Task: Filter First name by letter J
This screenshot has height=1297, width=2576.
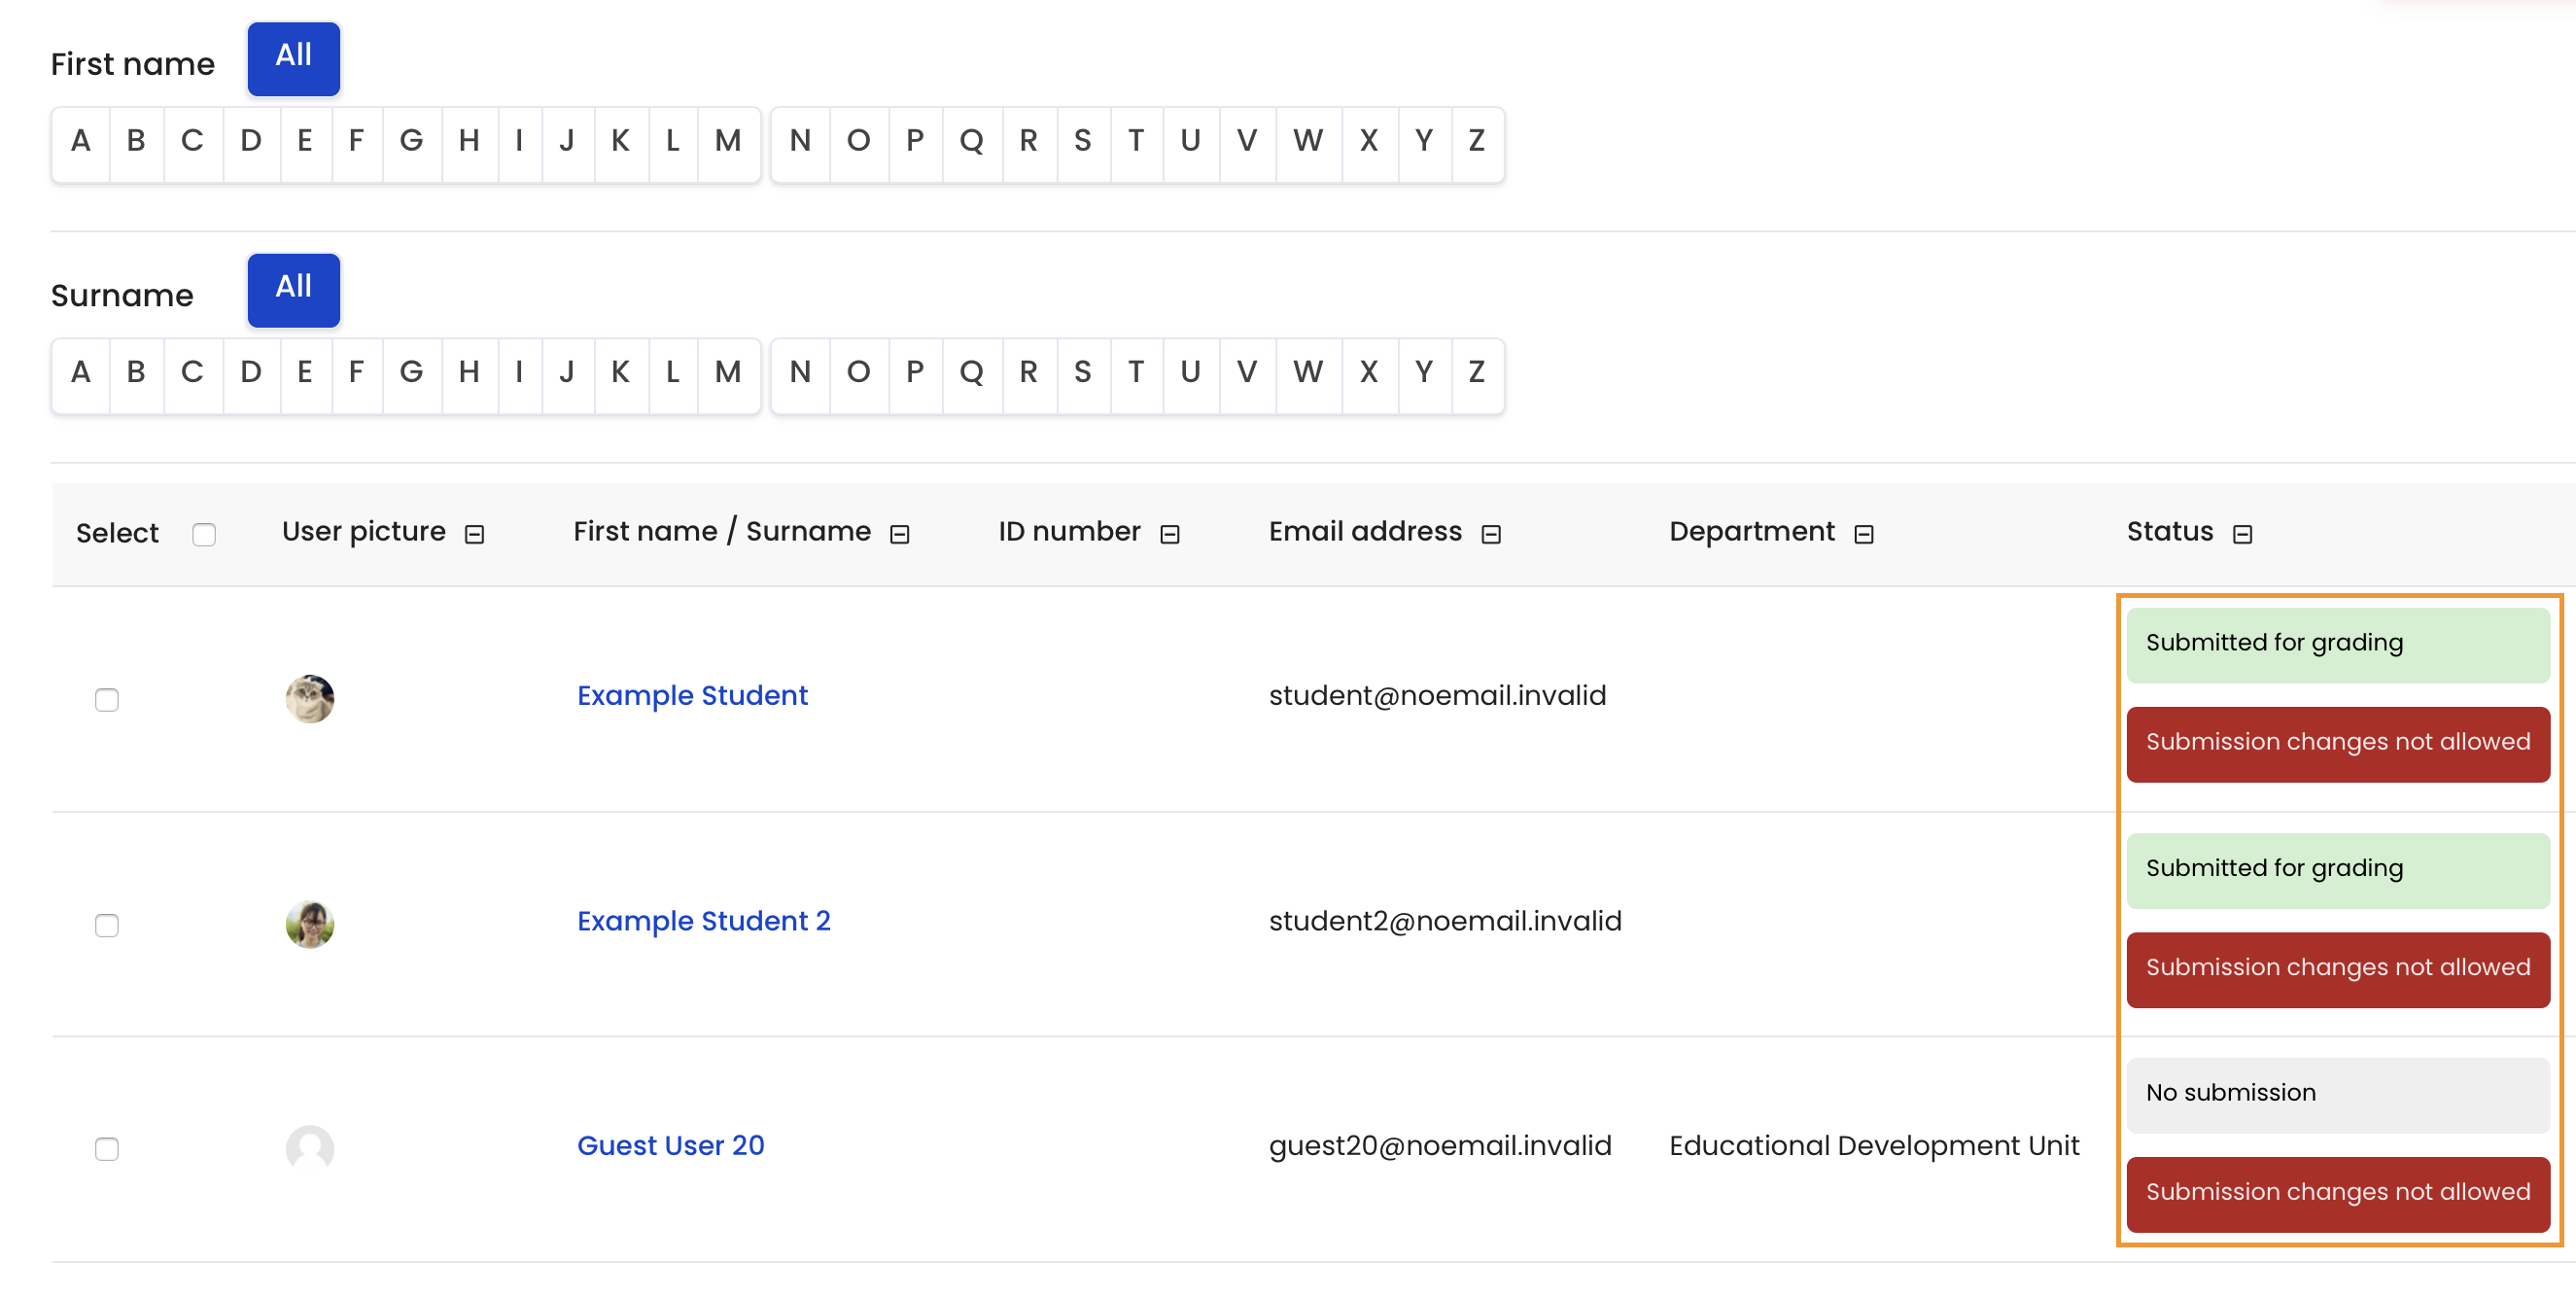Action: 567,144
